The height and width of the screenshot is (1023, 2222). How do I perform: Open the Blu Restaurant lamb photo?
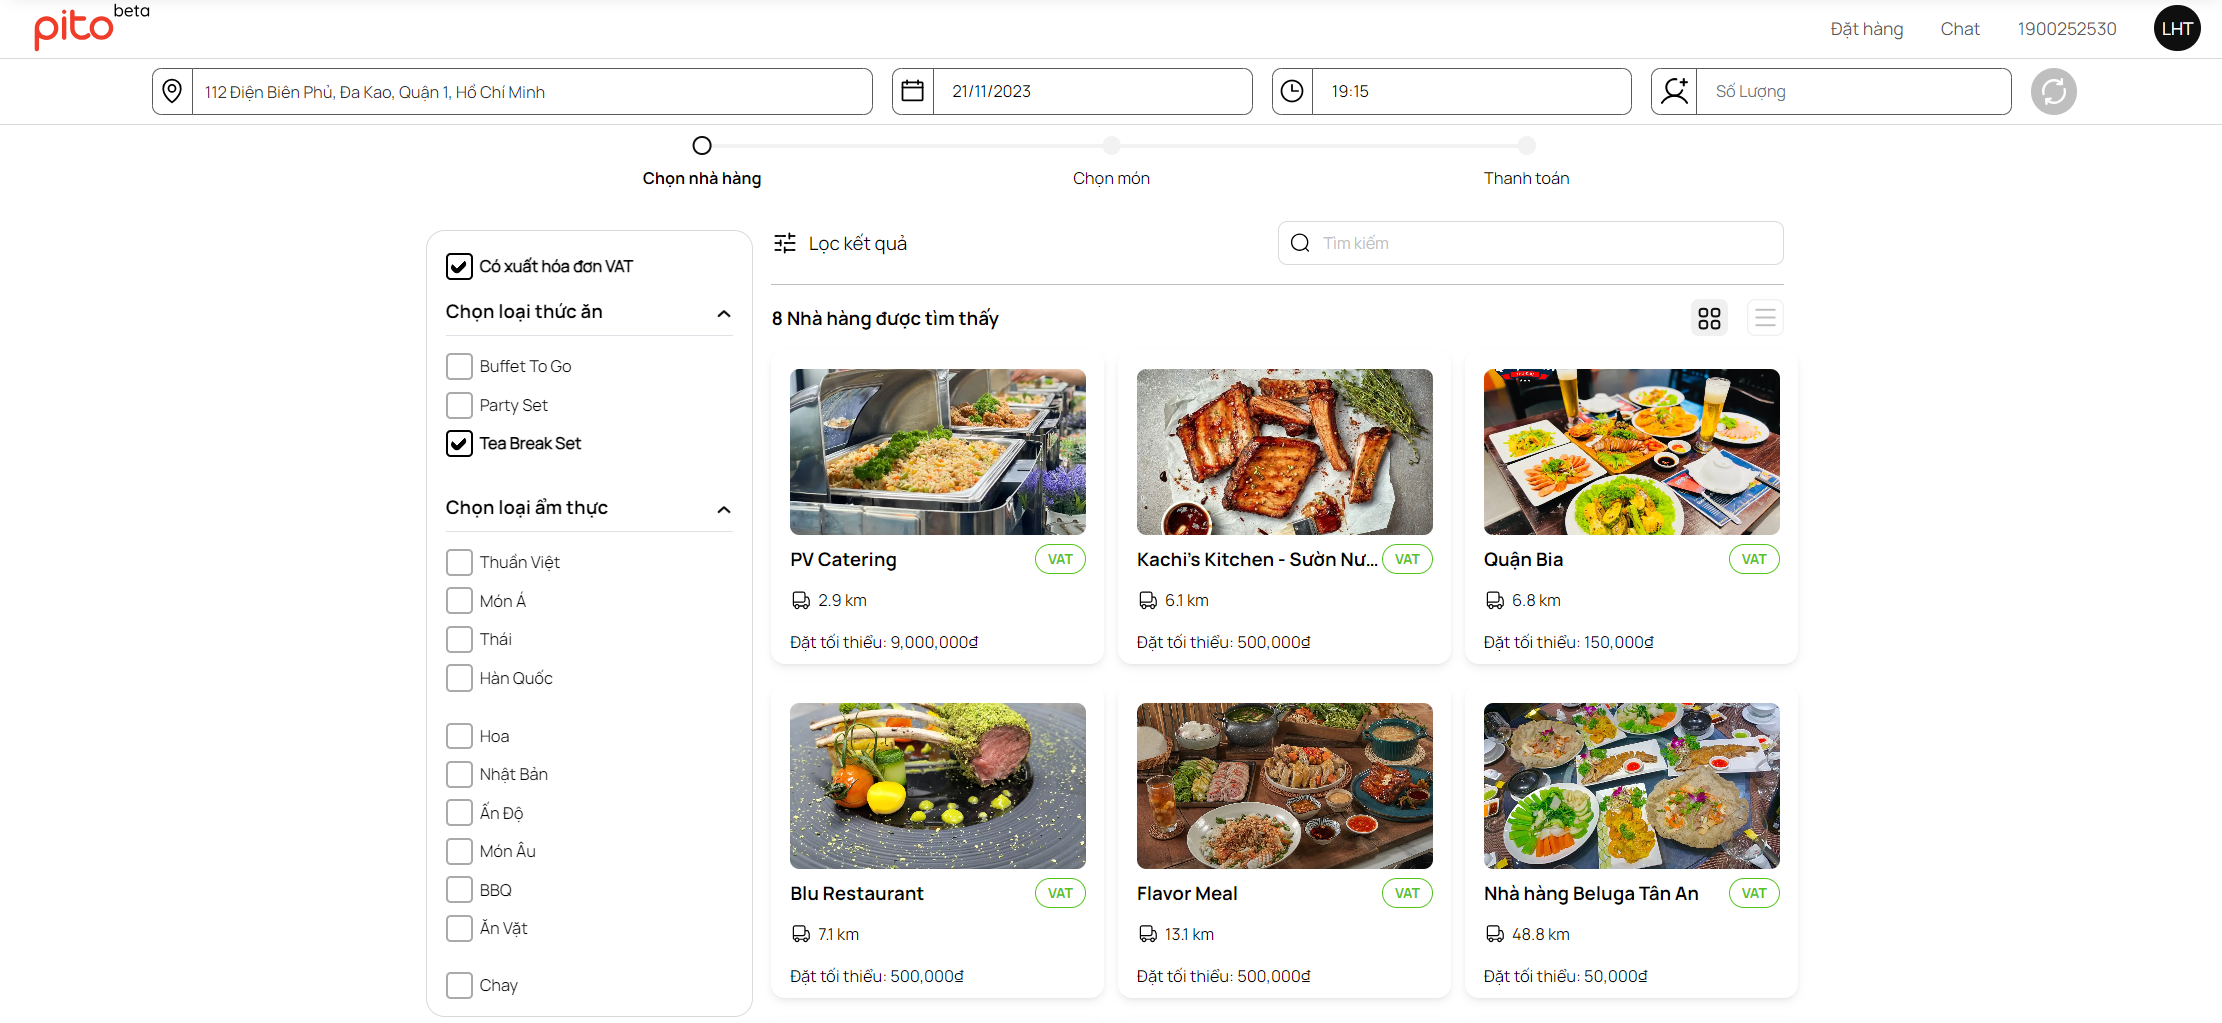[938, 786]
